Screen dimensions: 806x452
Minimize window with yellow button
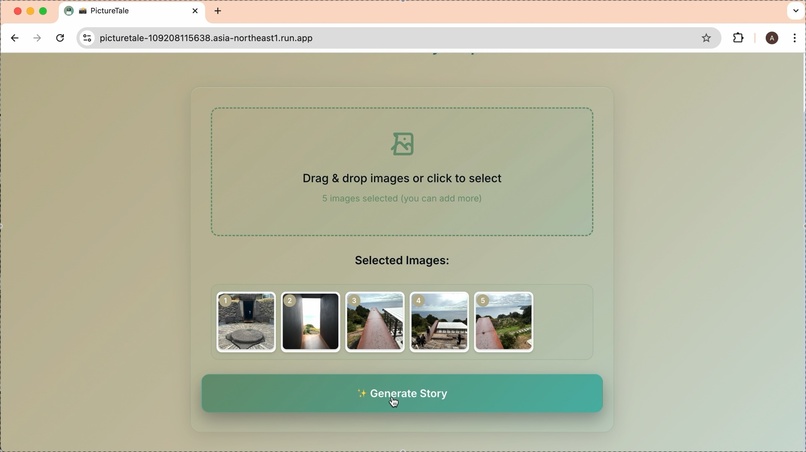30,11
